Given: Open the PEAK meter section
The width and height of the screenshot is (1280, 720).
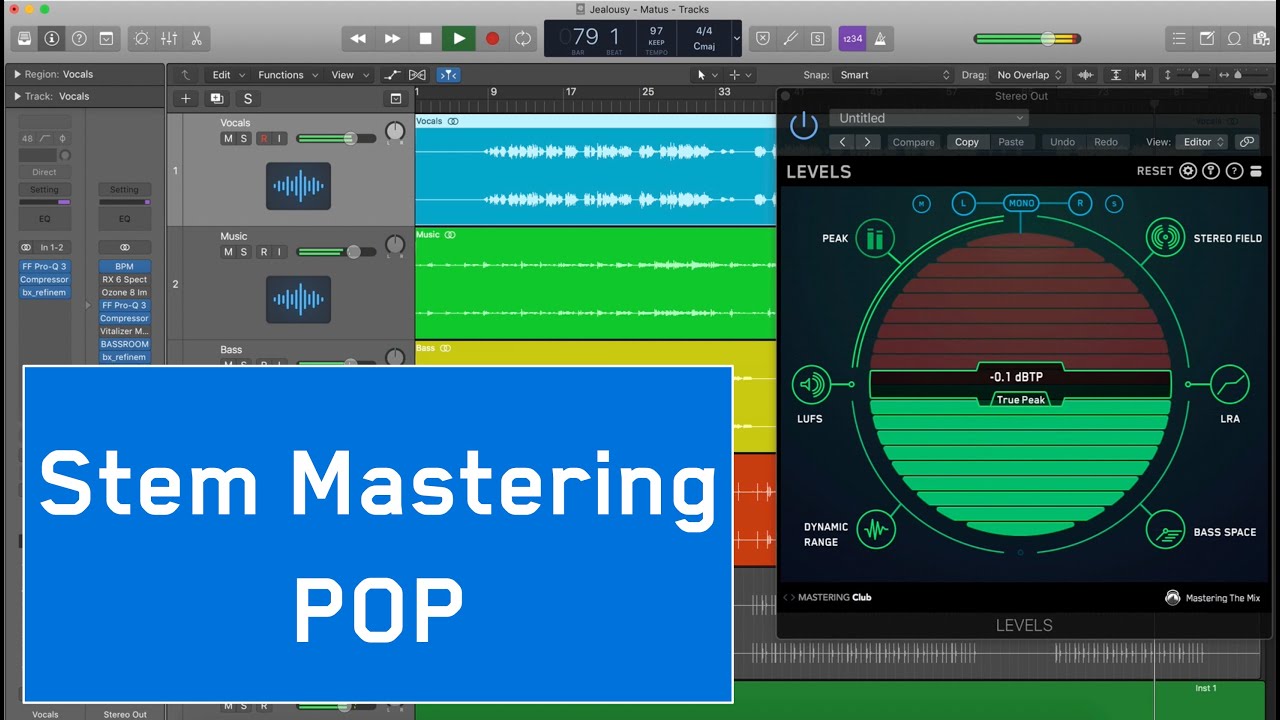Looking at the screenshot, I should pos(875,238).
